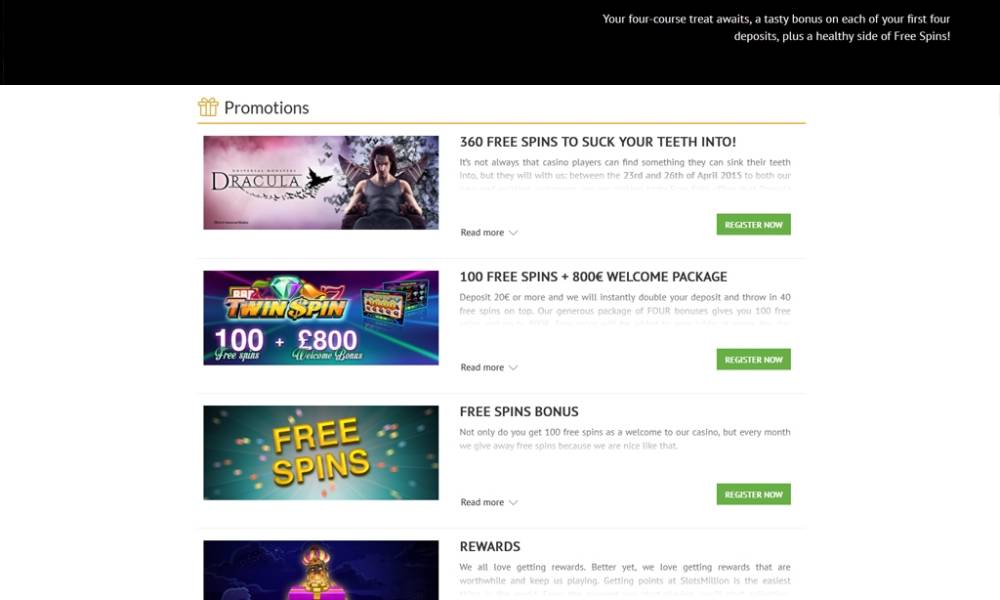Click the four-course treat banner text

tap(776, 27)
